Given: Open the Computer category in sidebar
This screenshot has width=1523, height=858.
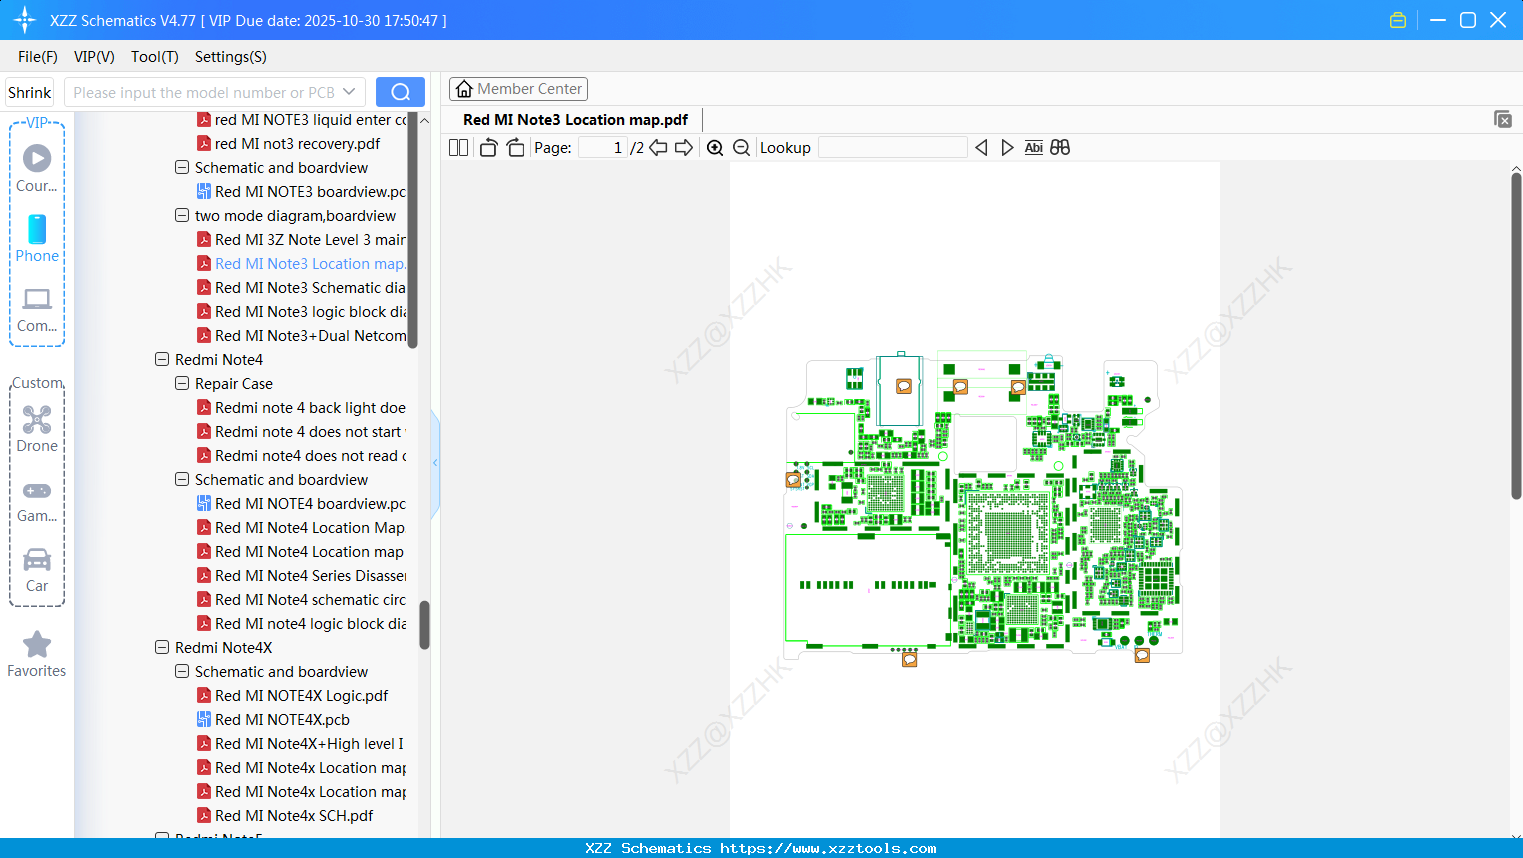Looking at the screenshot, I should tap(37, 309).
